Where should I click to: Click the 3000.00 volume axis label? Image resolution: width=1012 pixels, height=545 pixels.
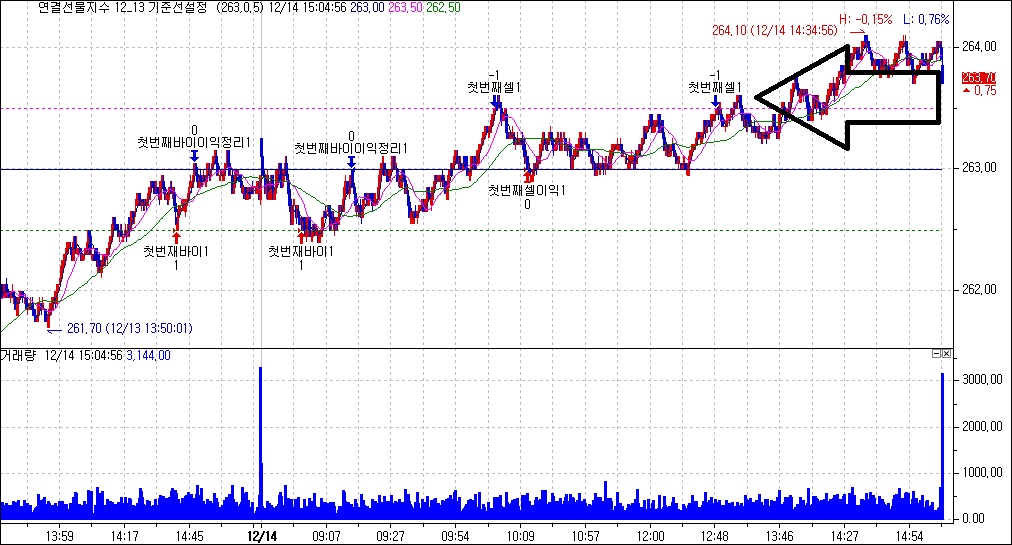click(x=977, y=380)
